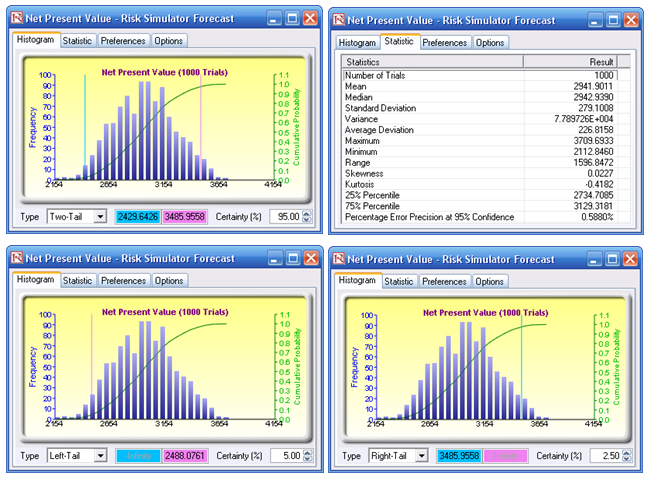This screenshot has width=648, height=479.
Task: Click the 2.50 certainty value field
Action: [606, 455]
